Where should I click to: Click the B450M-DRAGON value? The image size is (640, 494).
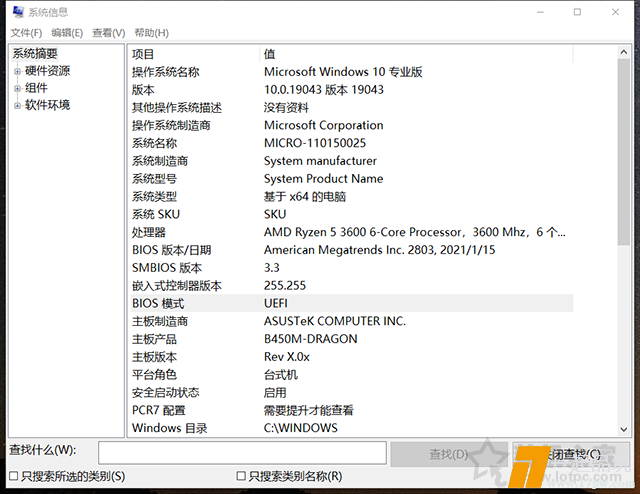coord(311,339)
